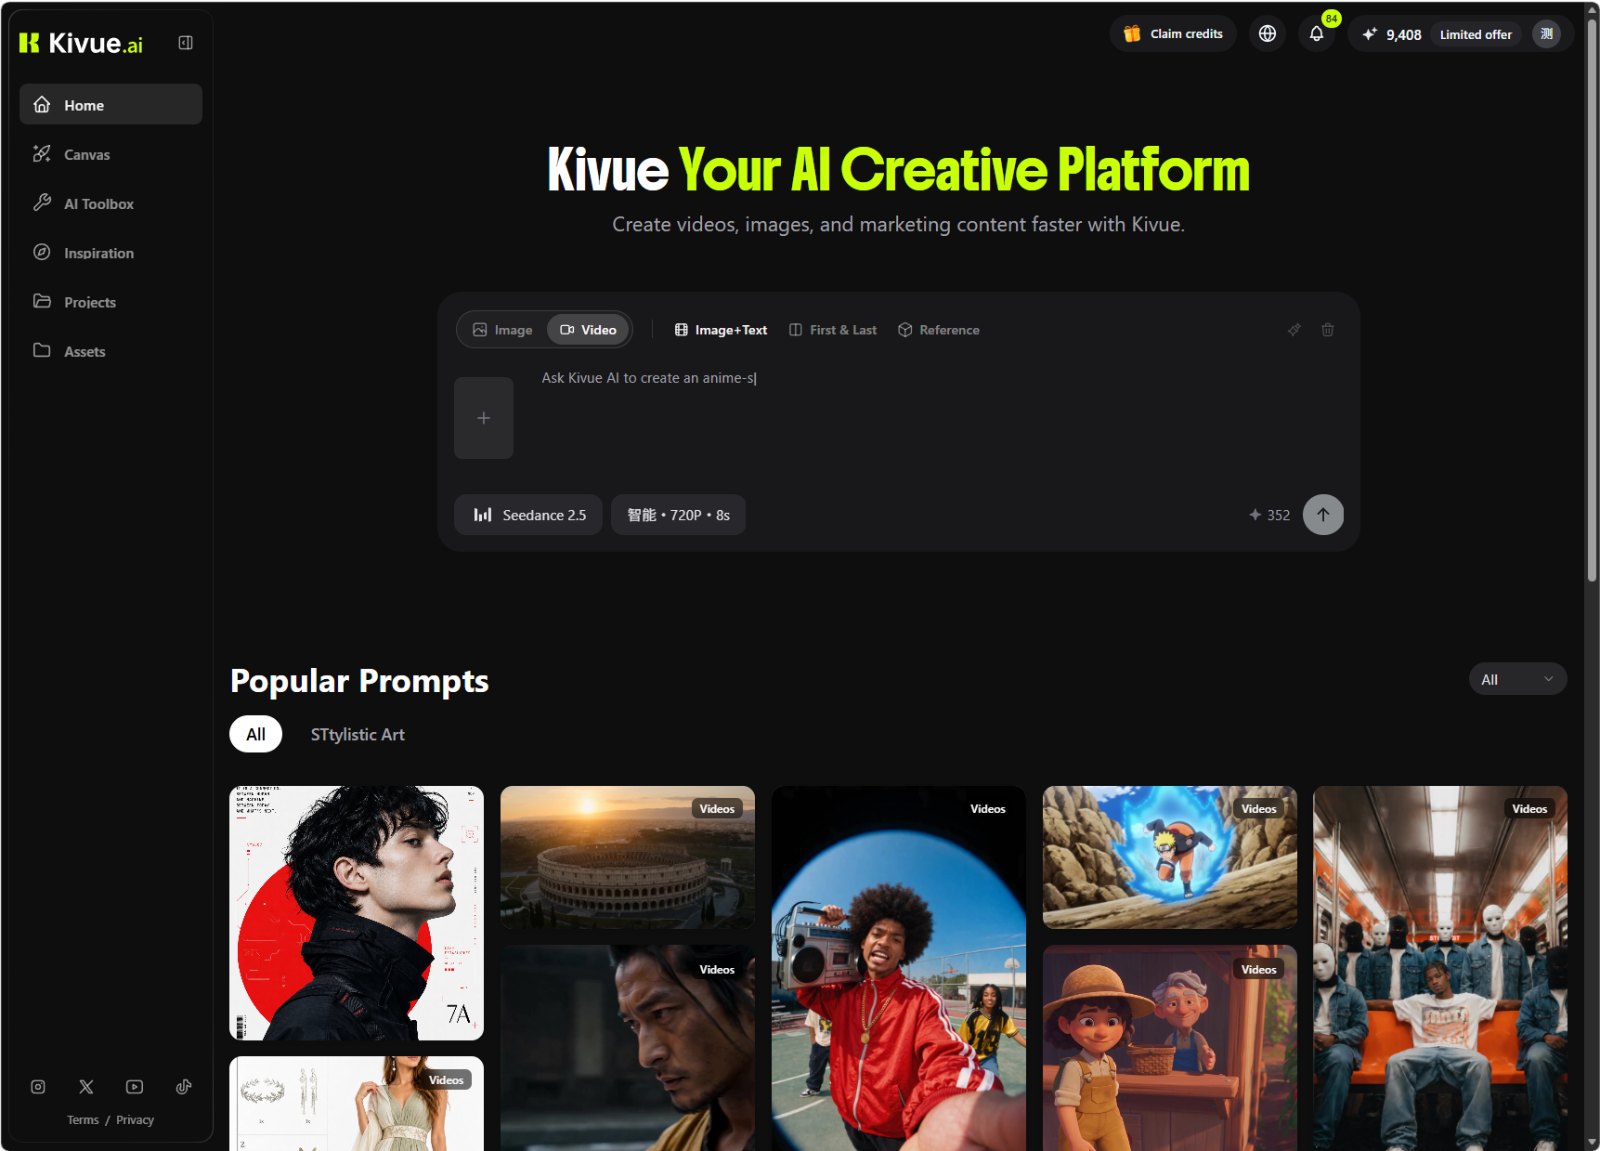Click the magic enhance prompt icon
This screenshot has width=1600, height=1151.
[x=1294, y=330]
